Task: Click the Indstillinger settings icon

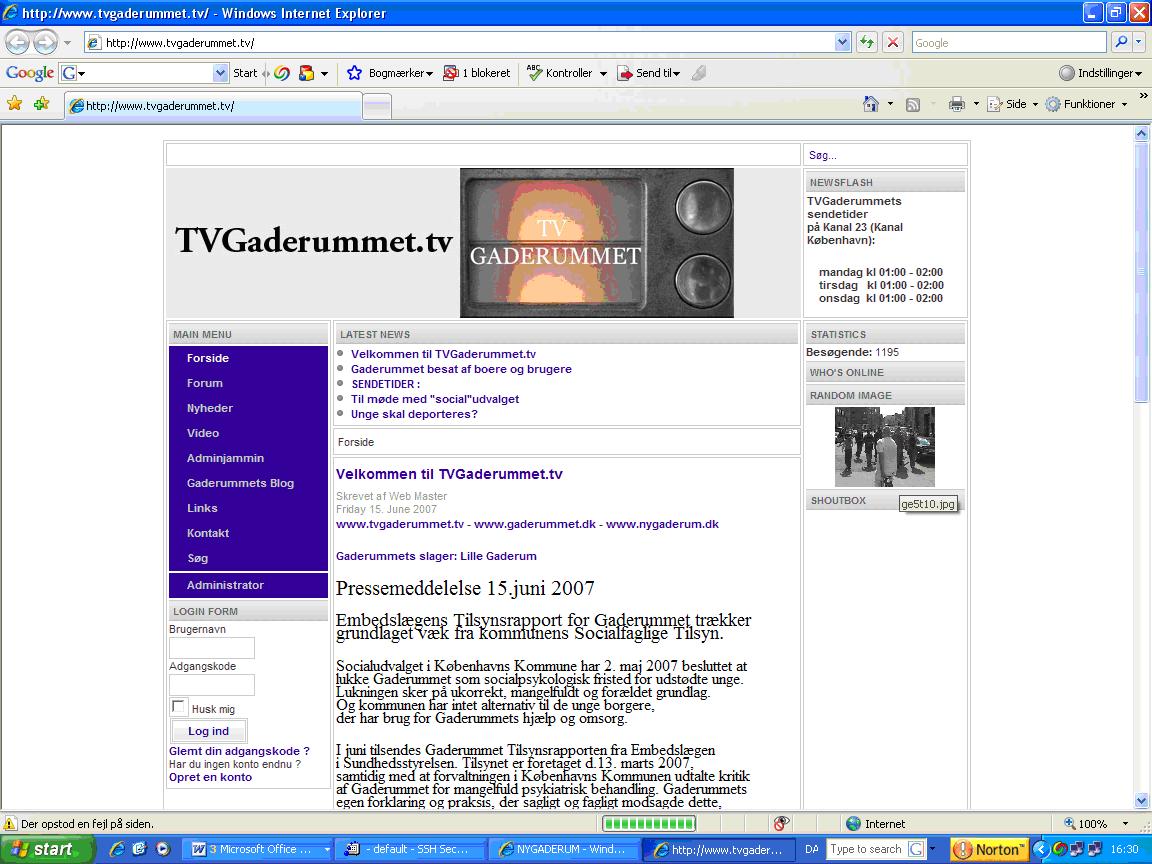Action: coord(1067,73)
